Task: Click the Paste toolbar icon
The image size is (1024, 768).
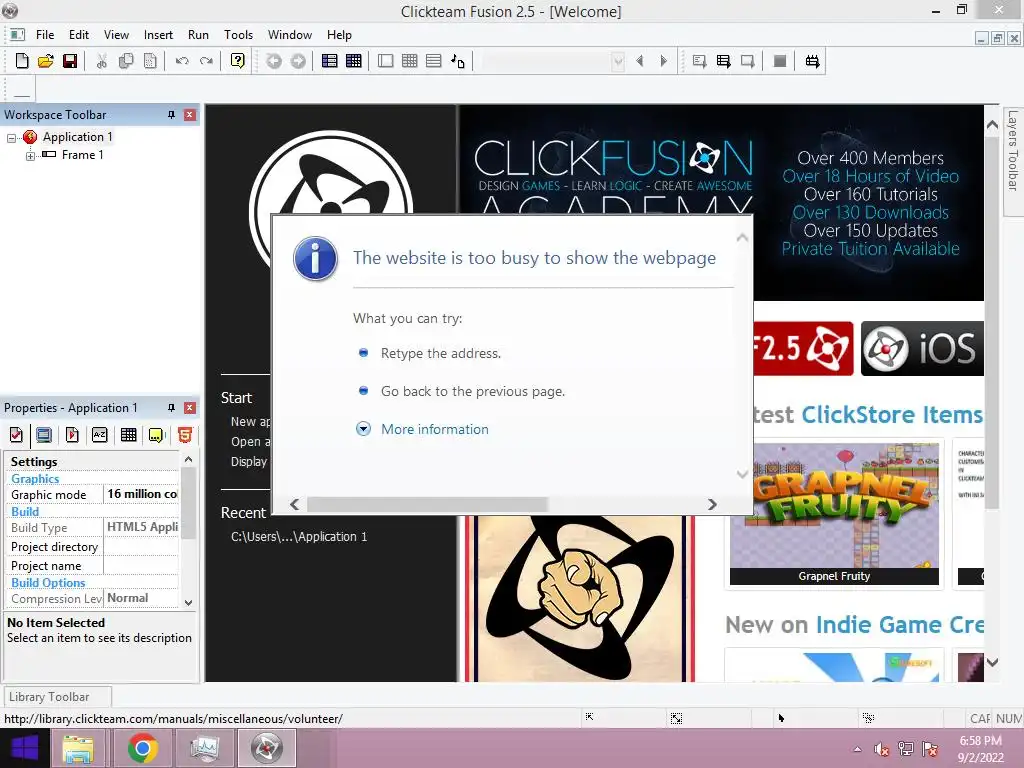Action: tap(150, 61)
